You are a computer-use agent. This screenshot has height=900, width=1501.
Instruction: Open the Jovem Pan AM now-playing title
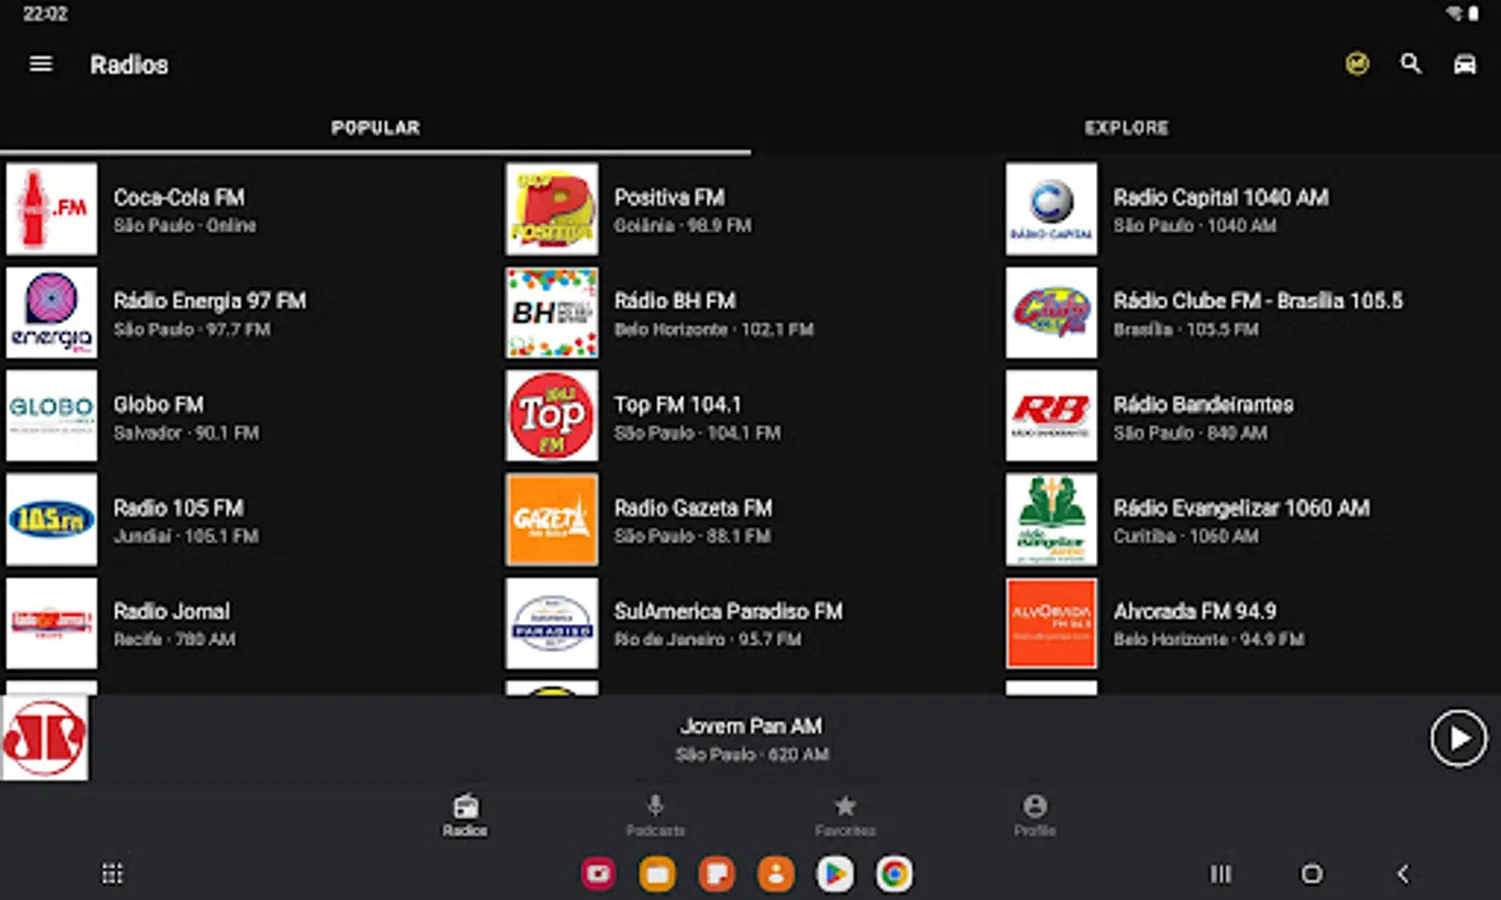[751, 726]
